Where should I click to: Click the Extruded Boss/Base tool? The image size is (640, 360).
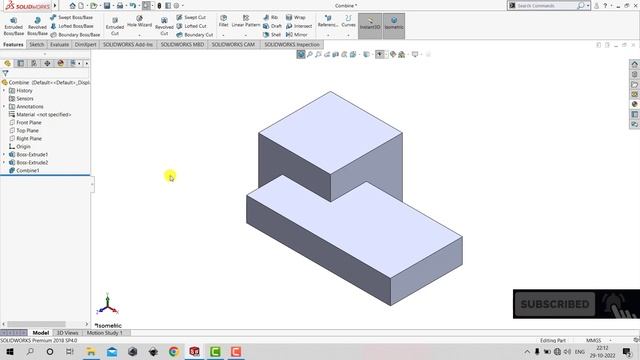[x=13, y=26]
